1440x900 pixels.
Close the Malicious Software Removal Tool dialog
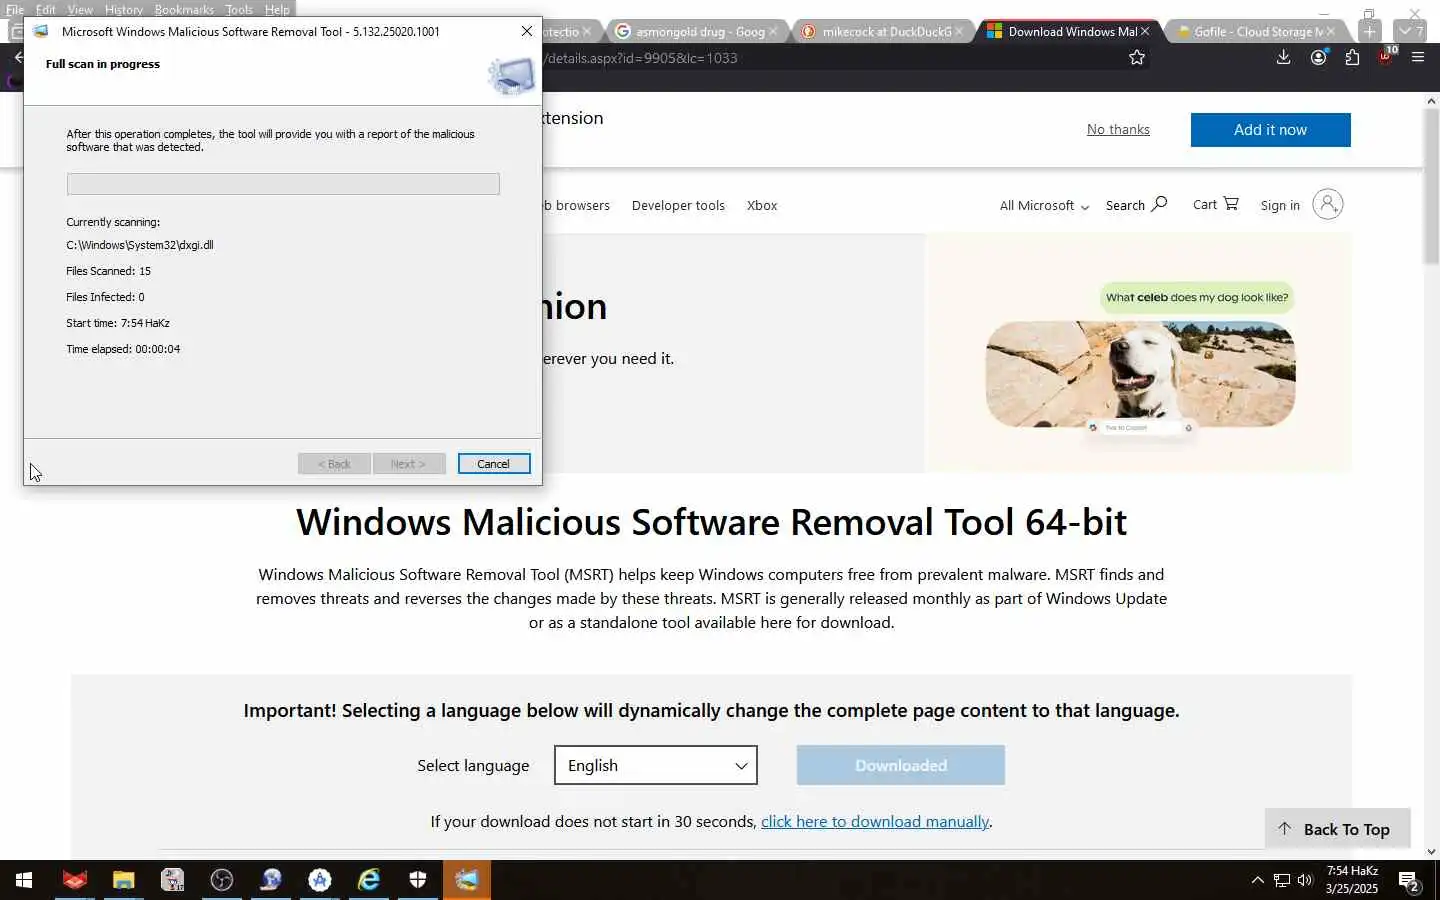coord(527,31)
